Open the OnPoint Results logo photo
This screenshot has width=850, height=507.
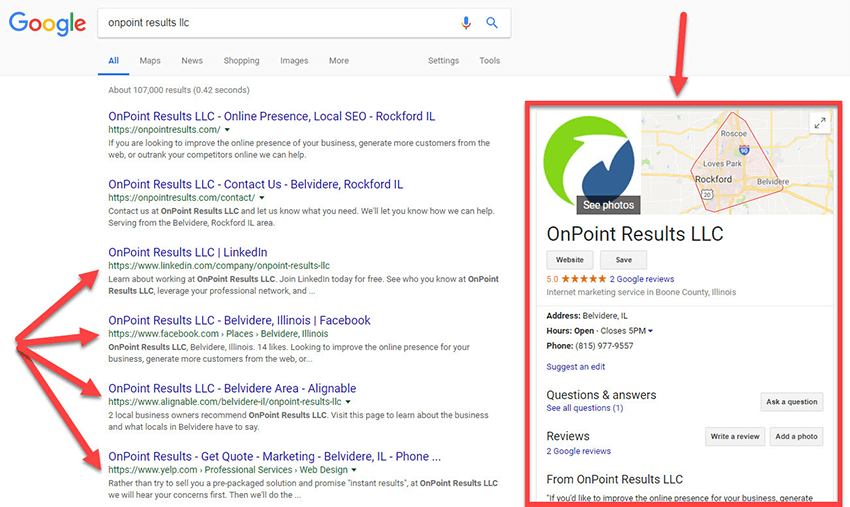pyautogui.click(x=590, y=163)
